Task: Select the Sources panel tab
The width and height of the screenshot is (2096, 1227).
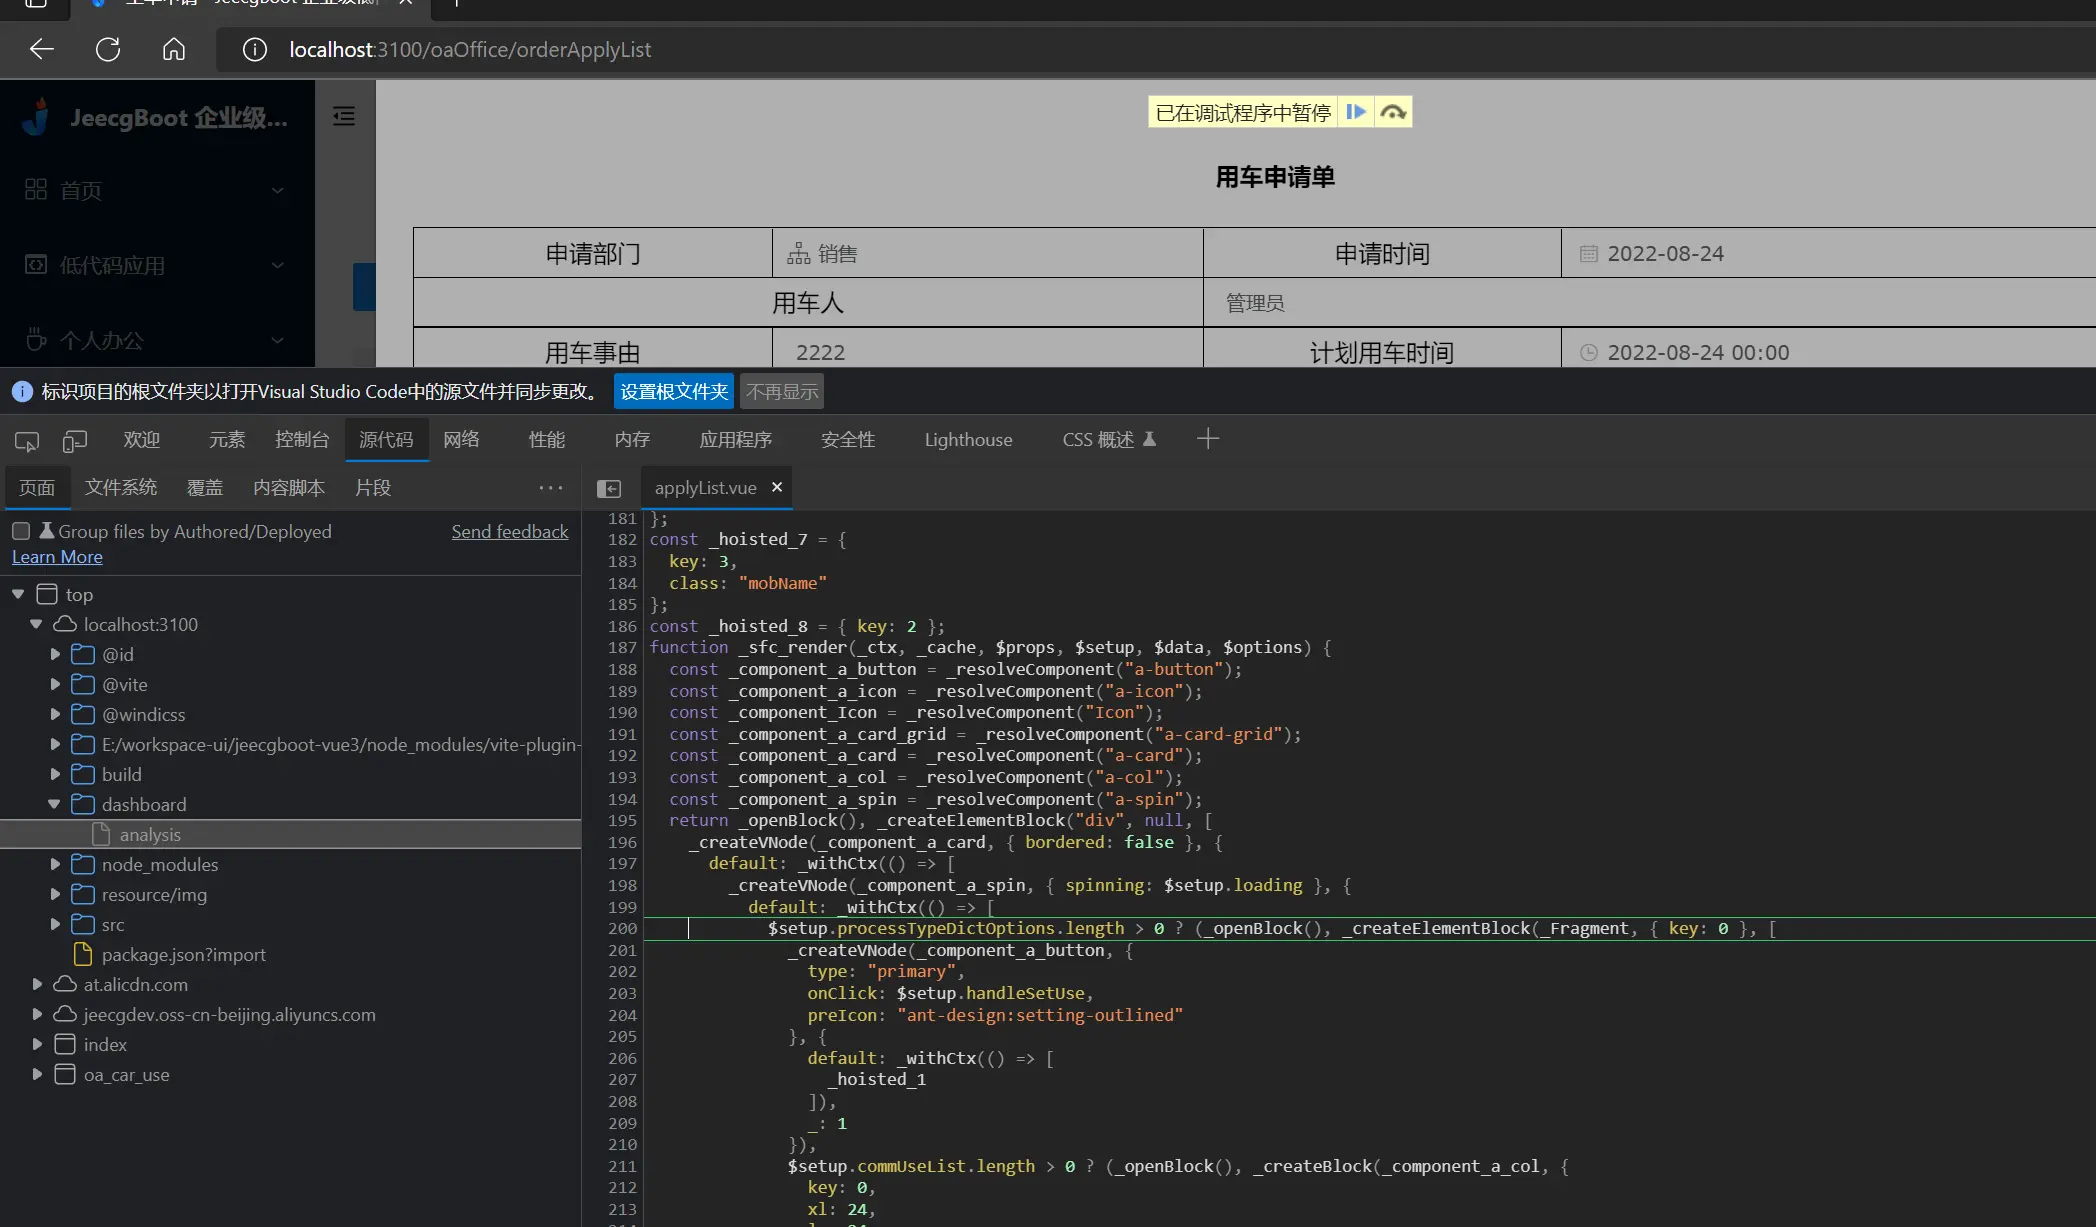Action: (x=384, y=440)
